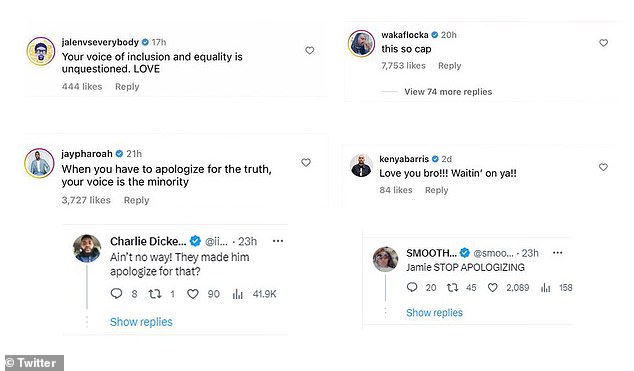634x371 pixels.
Task: Expand View 74 more replies
Action: coord(448,92)
